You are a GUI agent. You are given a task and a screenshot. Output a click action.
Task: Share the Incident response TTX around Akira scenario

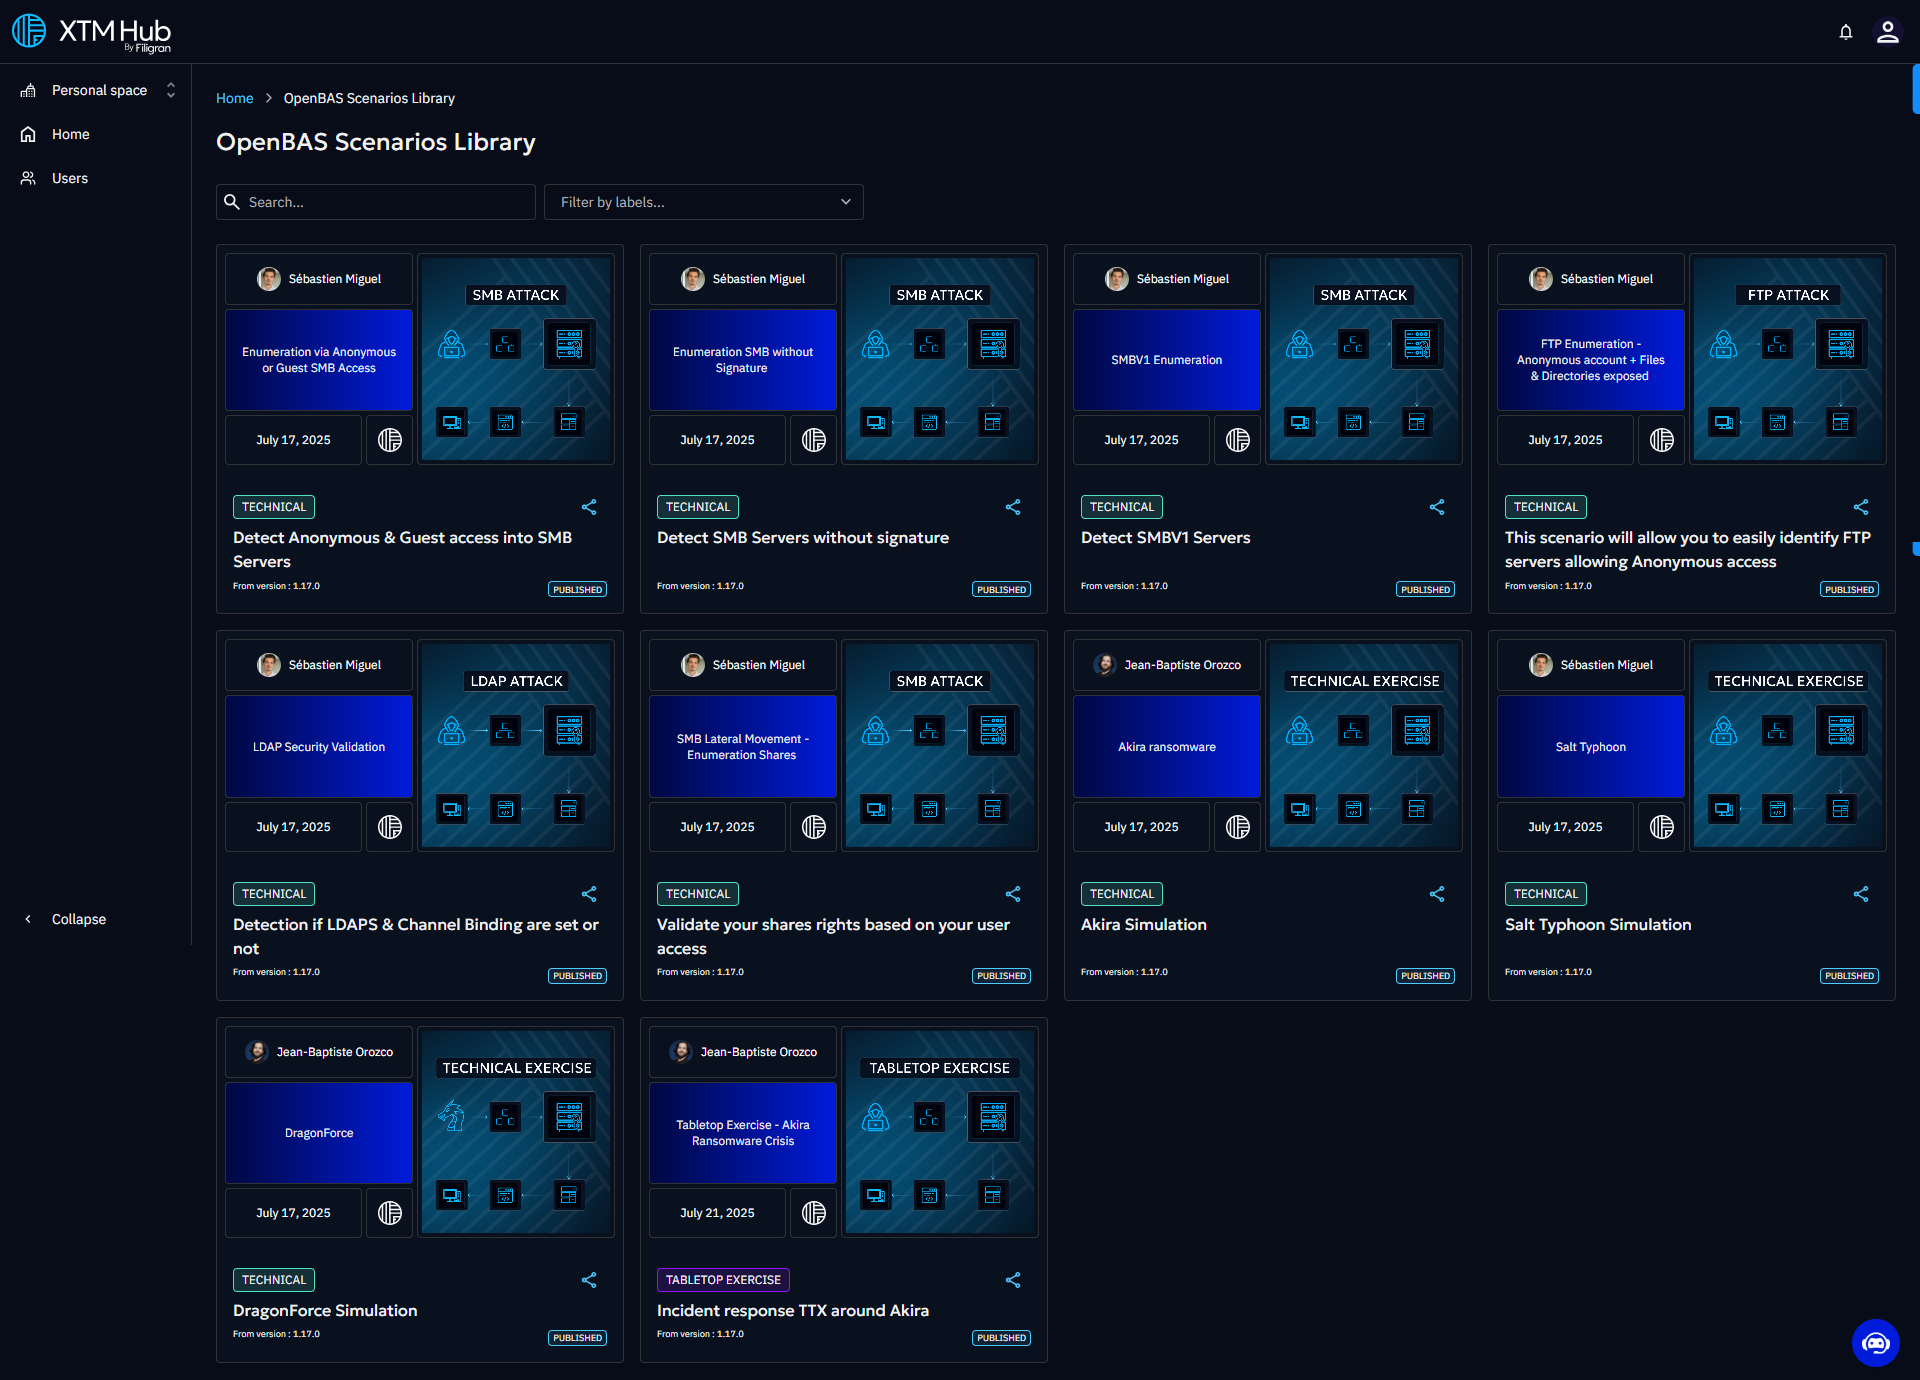(1013, 1280)
